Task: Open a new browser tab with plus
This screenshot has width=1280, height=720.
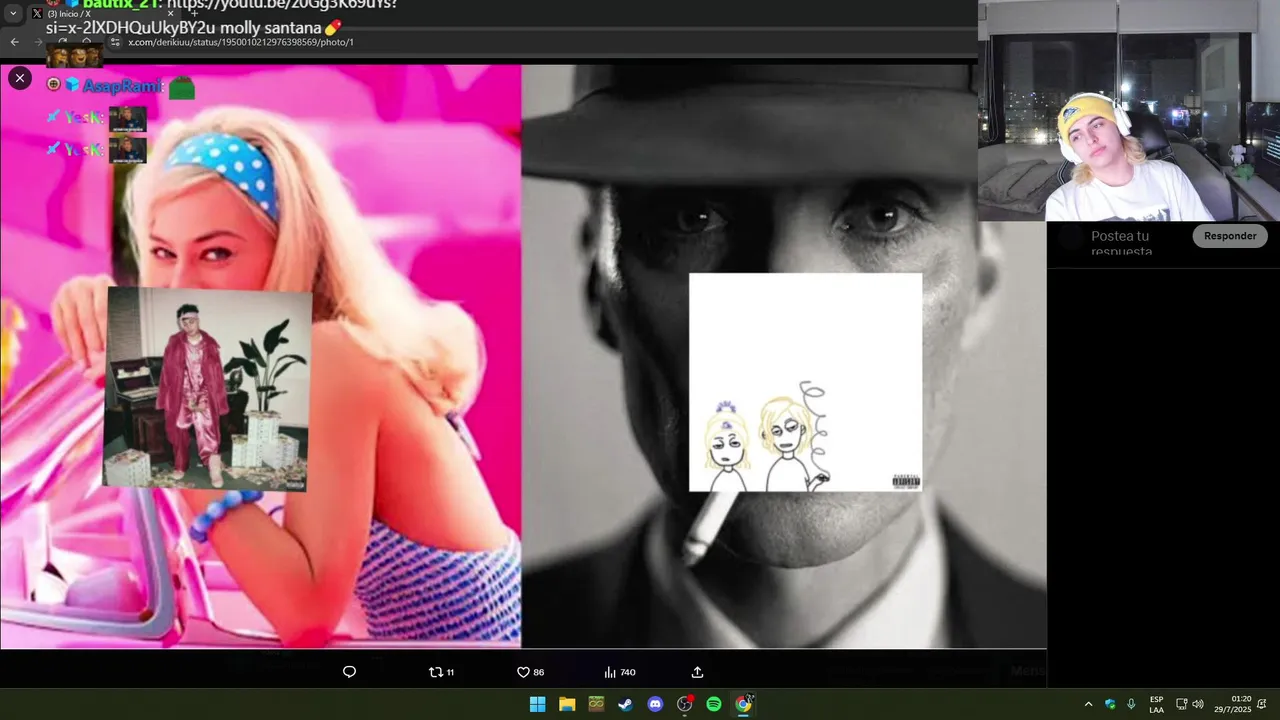Action: (193, 14)
